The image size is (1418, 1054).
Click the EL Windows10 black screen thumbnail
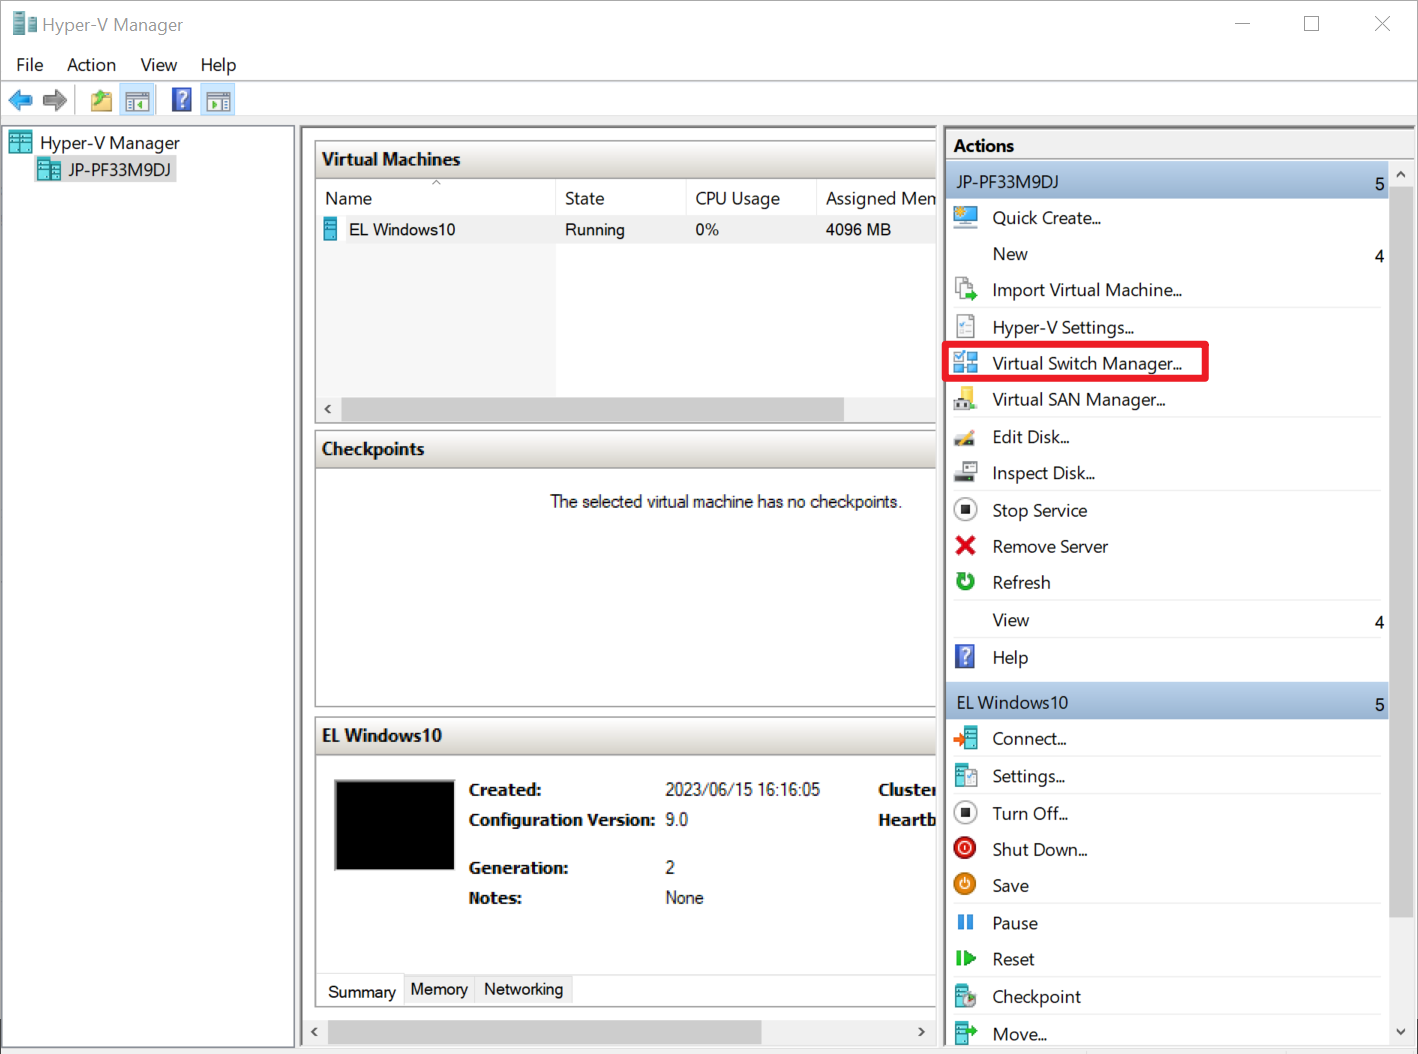pos(394,825)
